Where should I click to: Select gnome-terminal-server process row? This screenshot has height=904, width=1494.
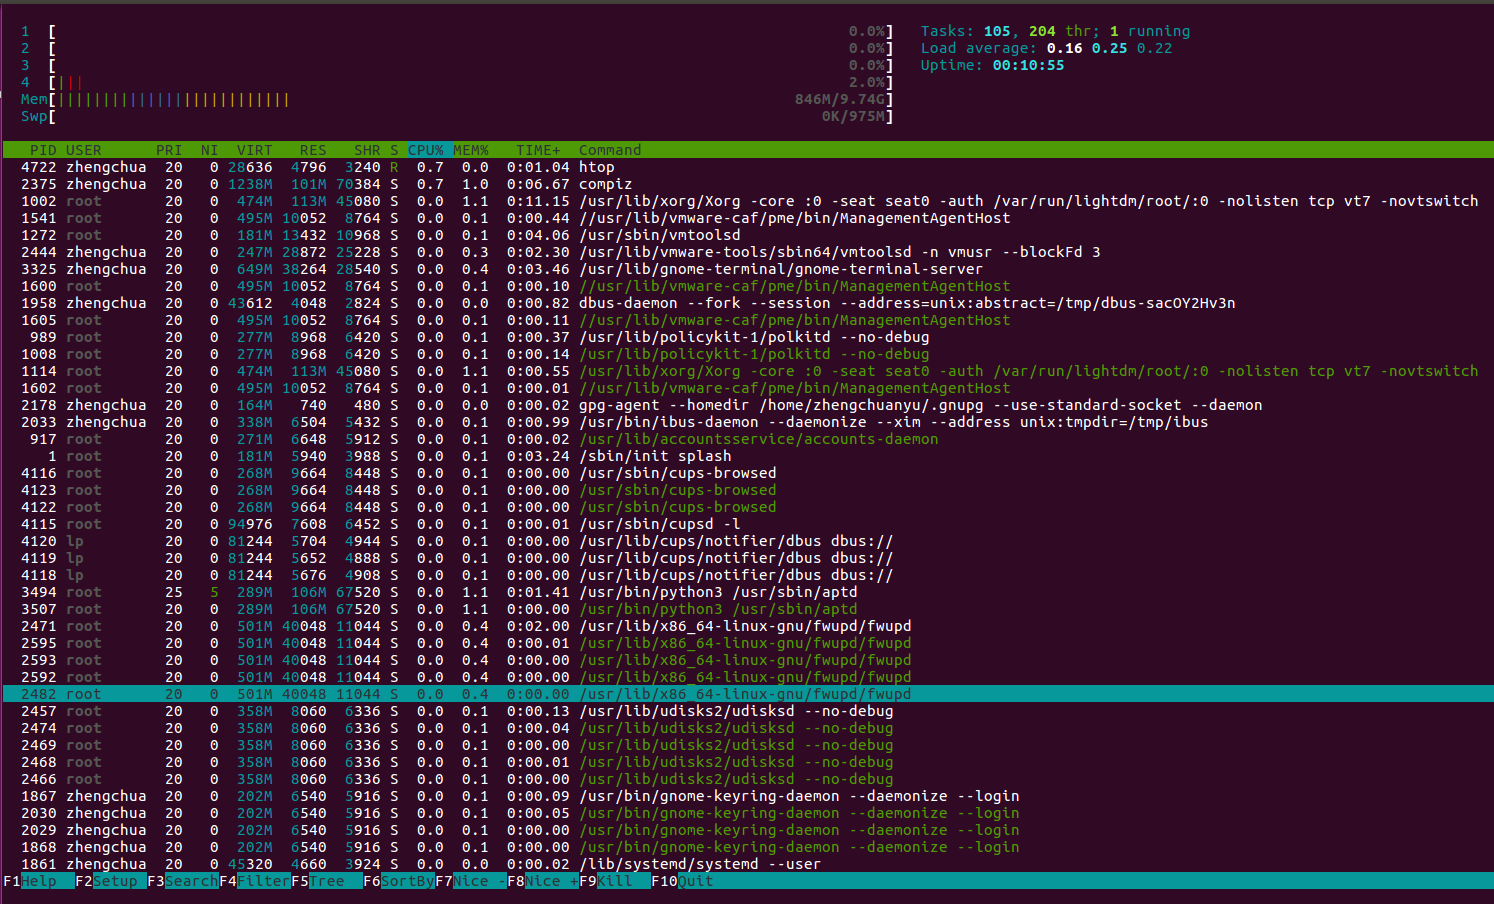747,269
